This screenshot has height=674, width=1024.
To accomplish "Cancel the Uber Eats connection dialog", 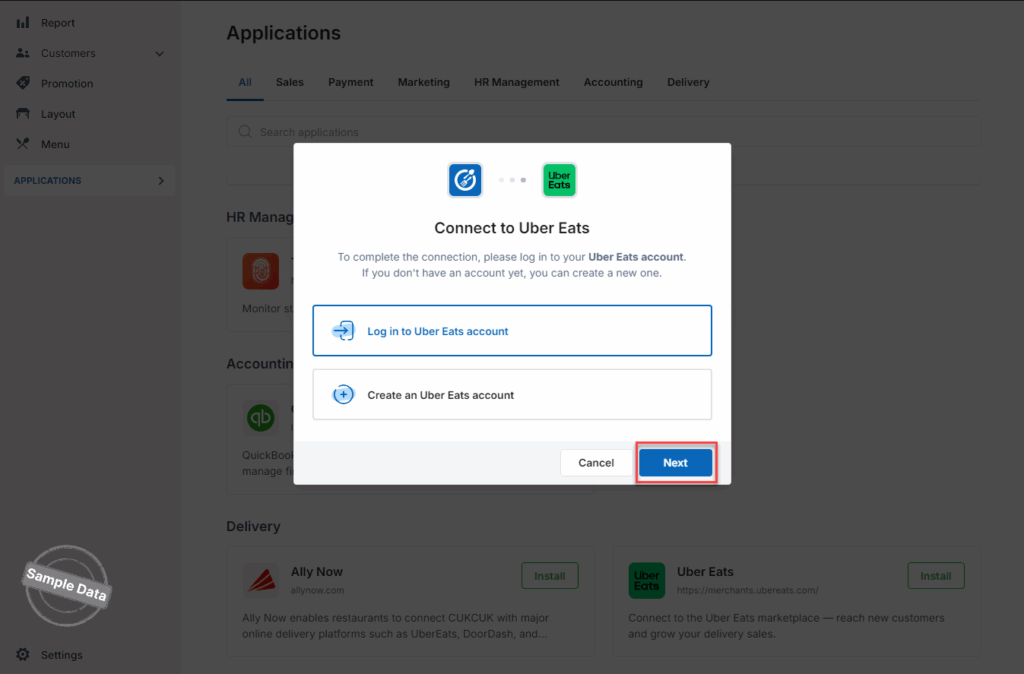I will point(596,463).
